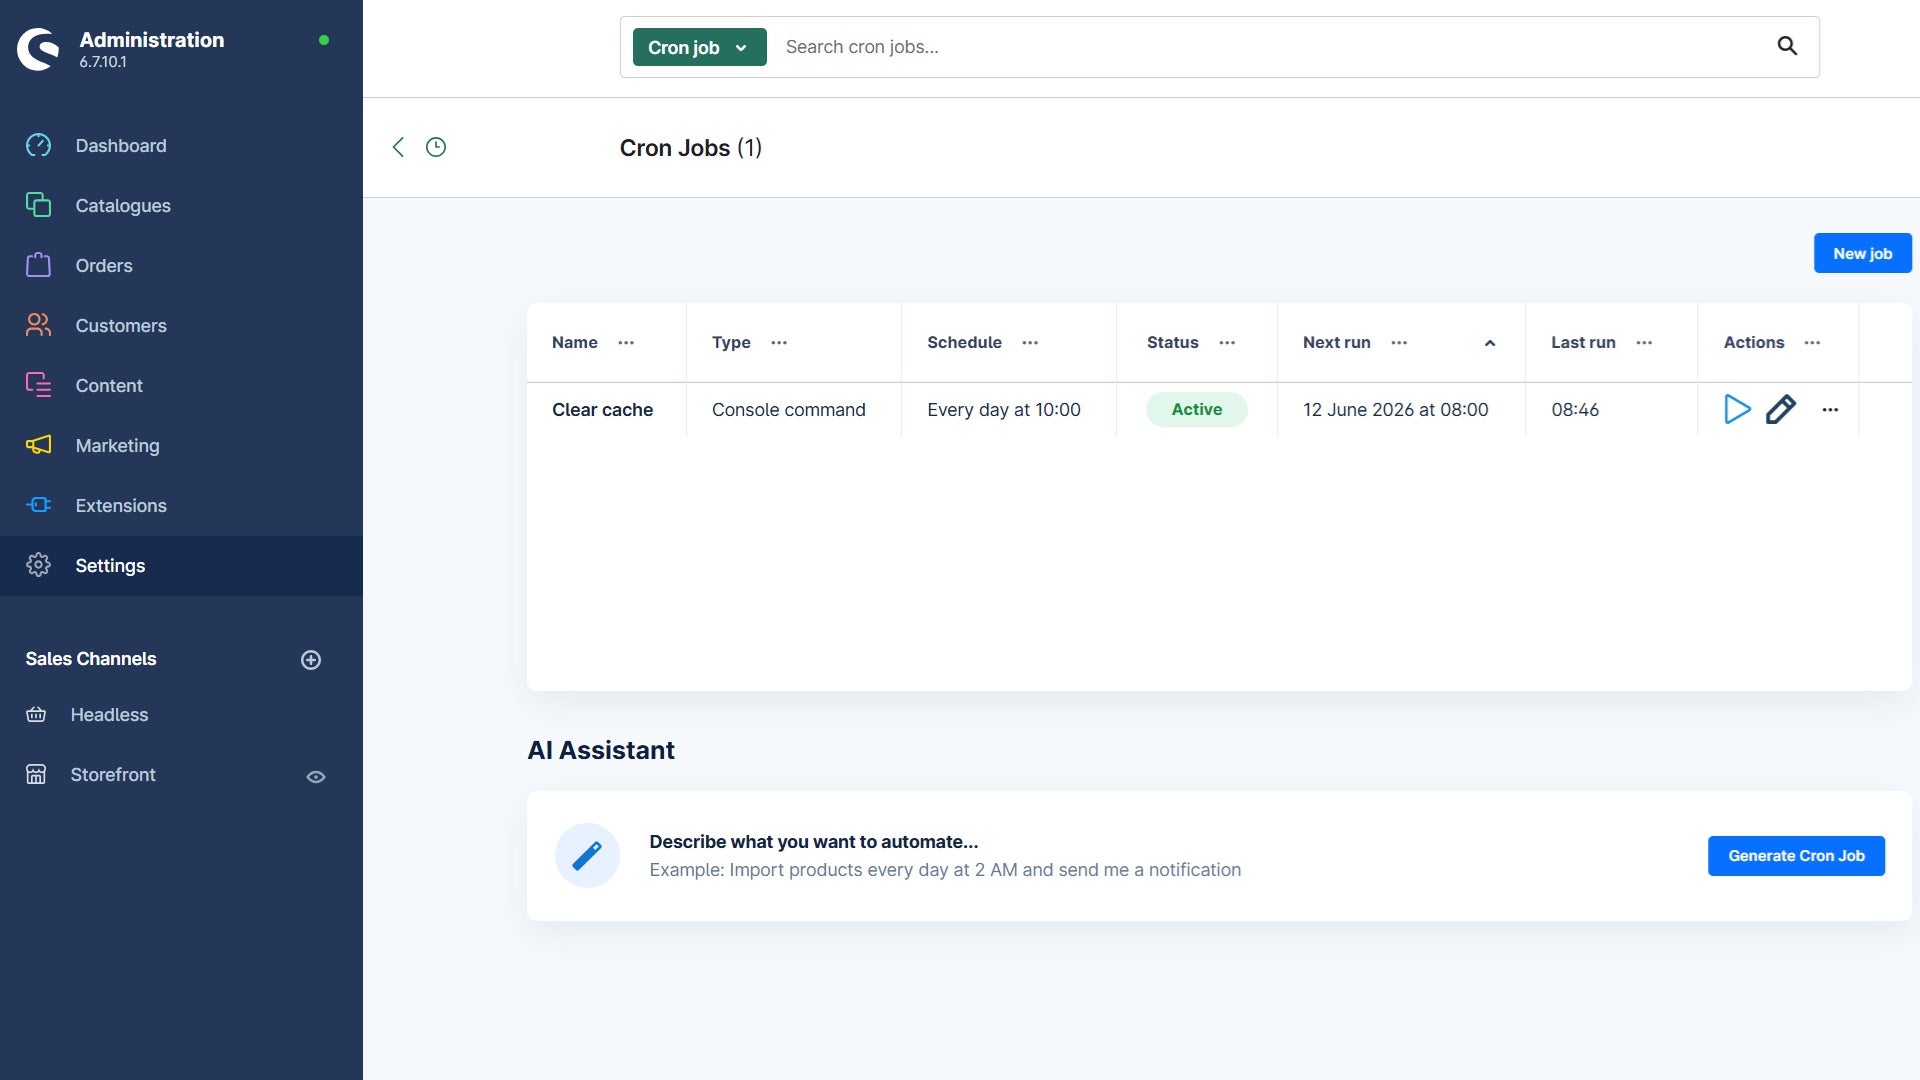Screen dimensions: 1920x1080
Task: Click the New job button
Action: pyautogui.click(x=1862, y=253)
